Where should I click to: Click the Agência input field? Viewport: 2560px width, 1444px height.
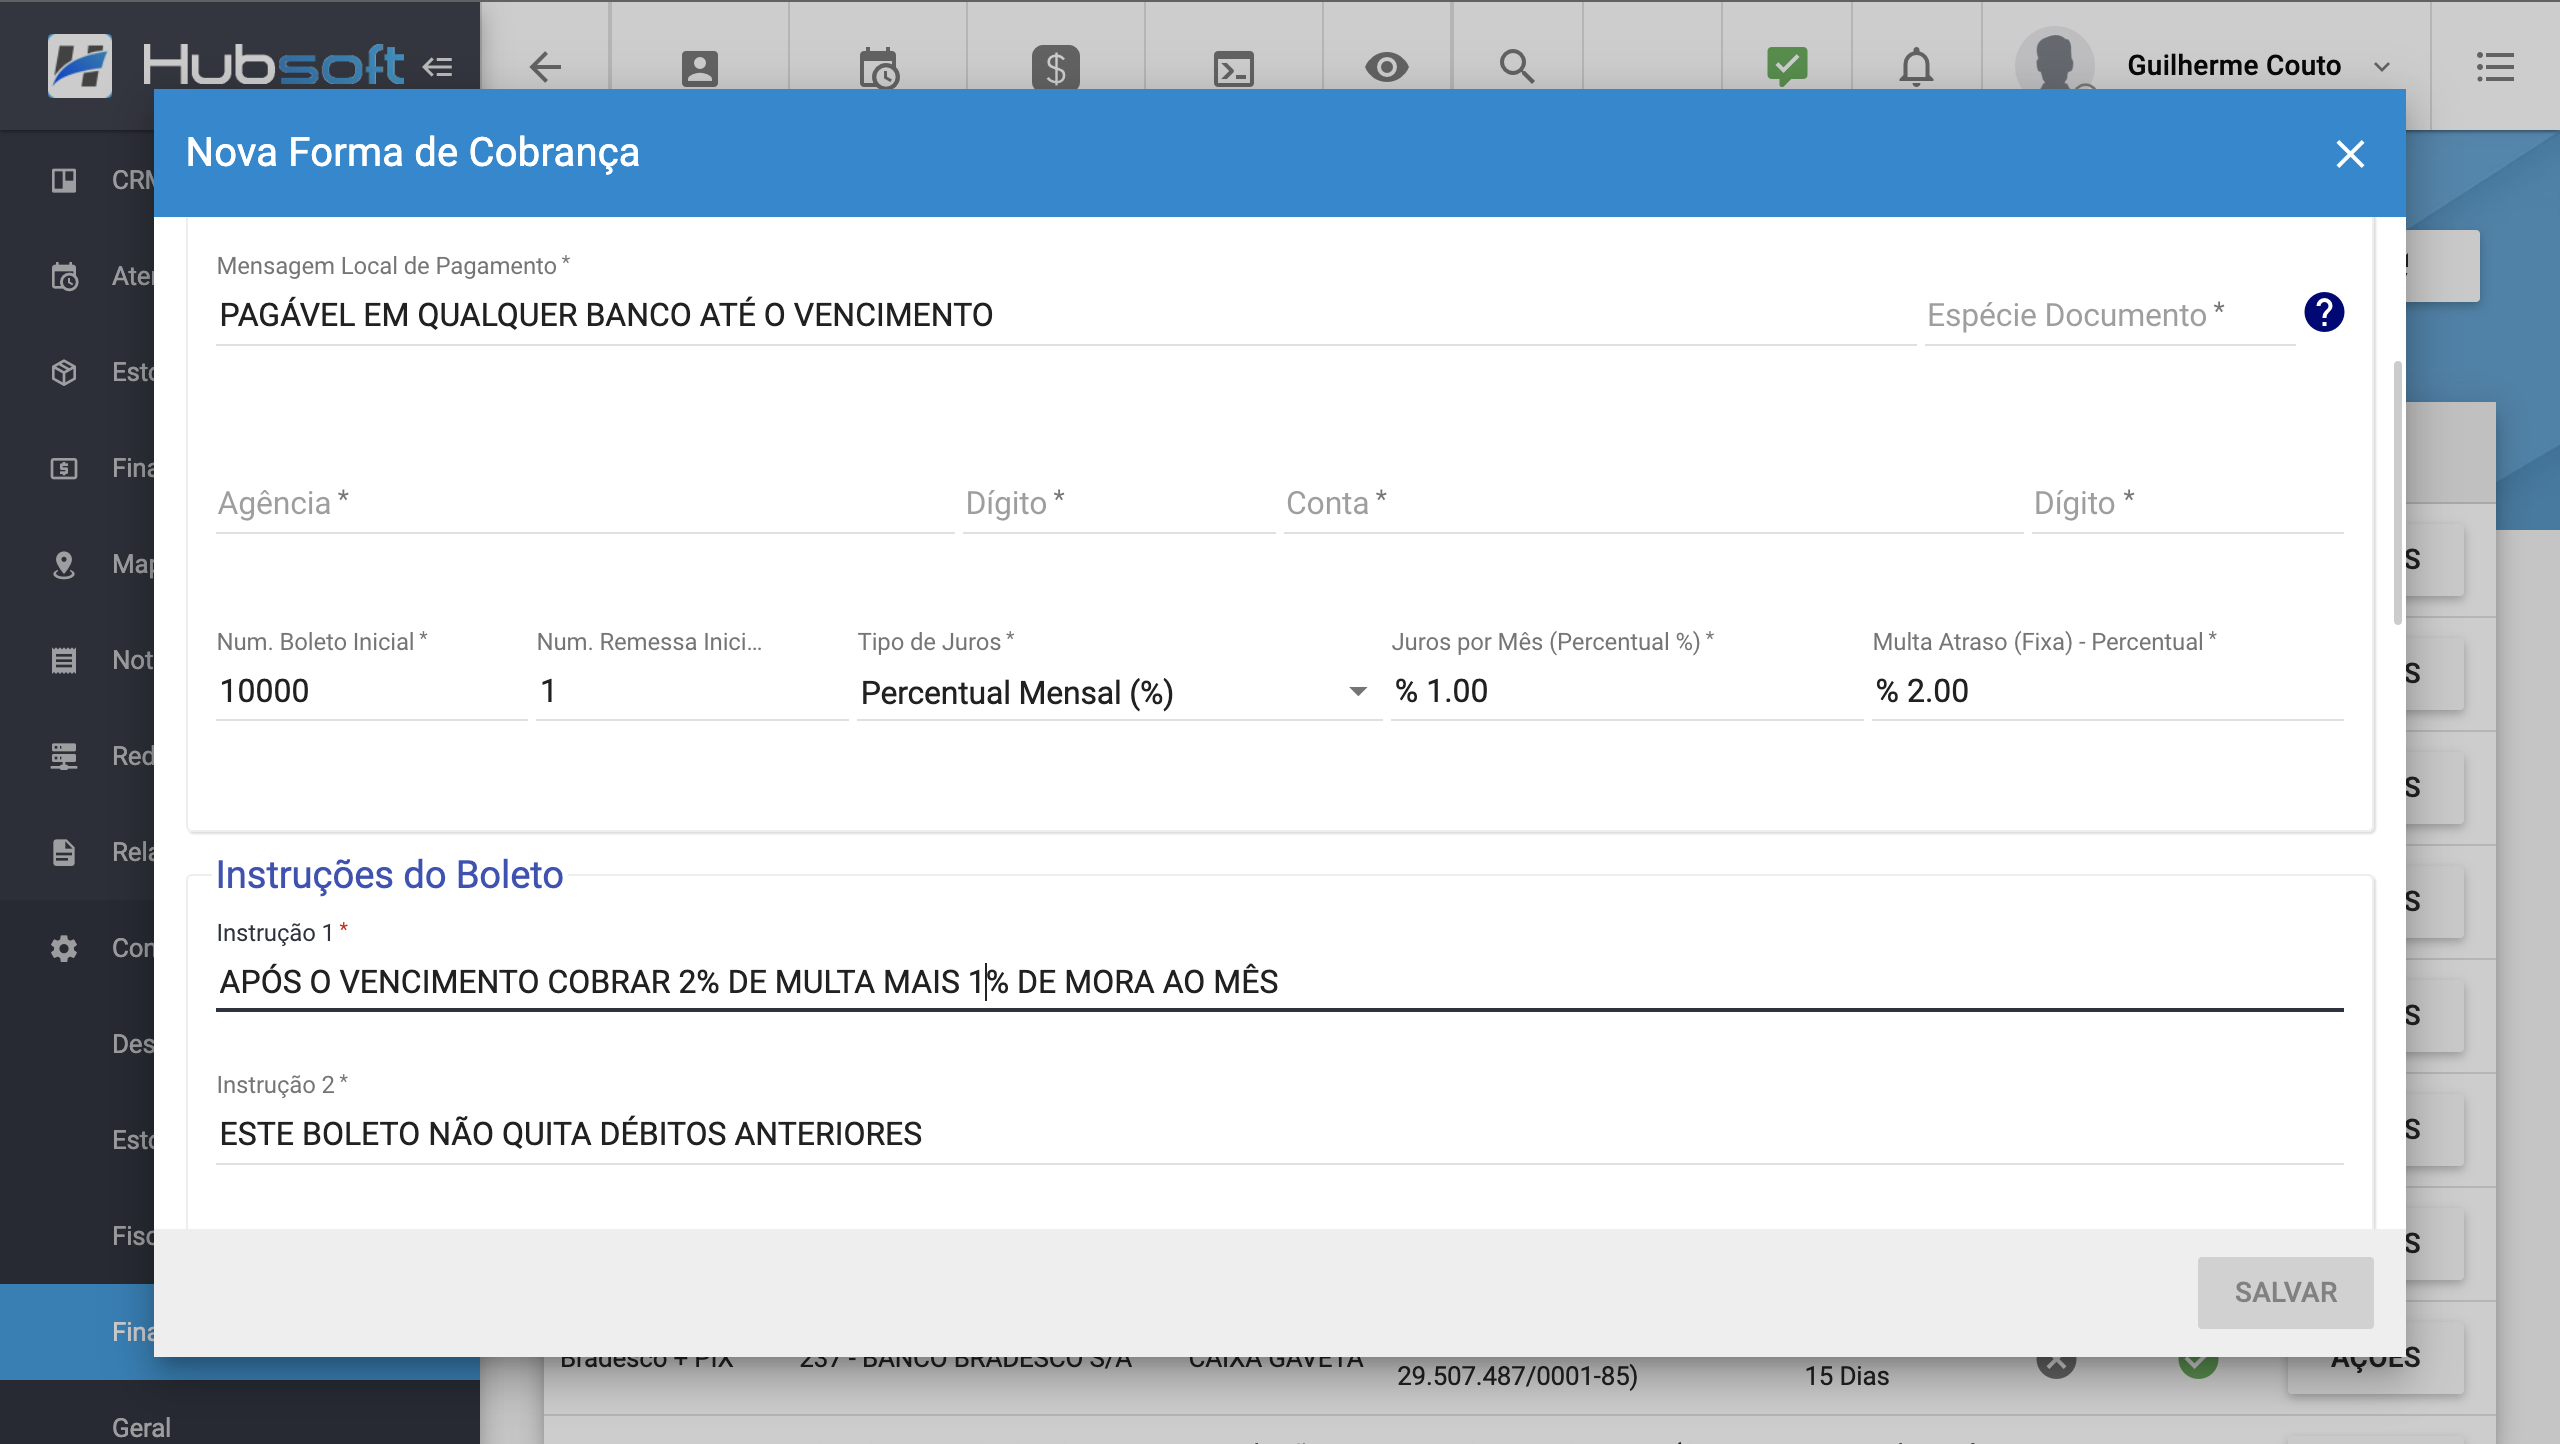[x=584, y=503]
